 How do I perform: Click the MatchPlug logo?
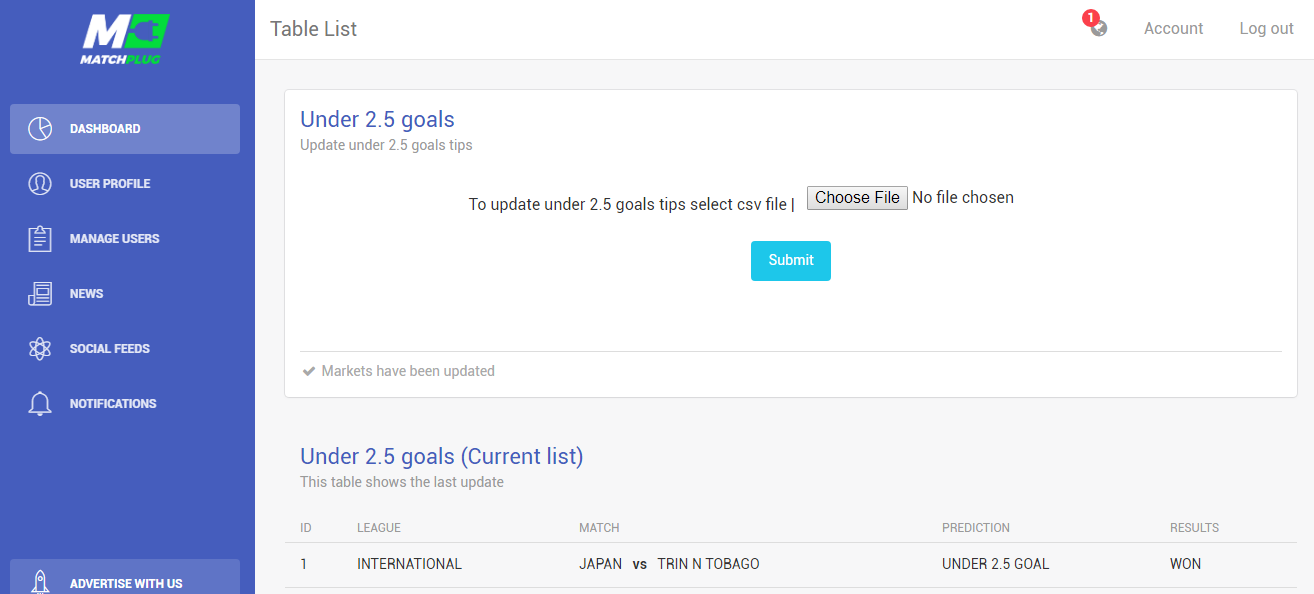tap(125, 39)
